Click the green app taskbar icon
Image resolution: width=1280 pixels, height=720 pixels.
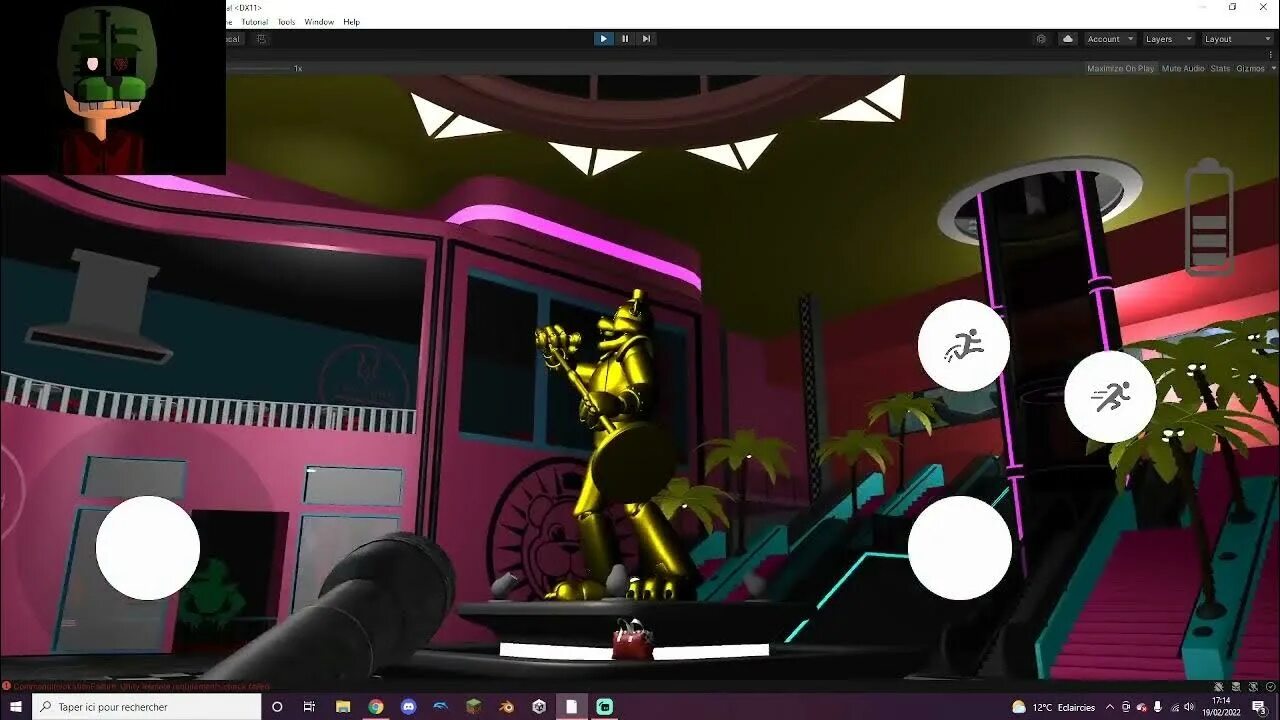click(604, 707)
